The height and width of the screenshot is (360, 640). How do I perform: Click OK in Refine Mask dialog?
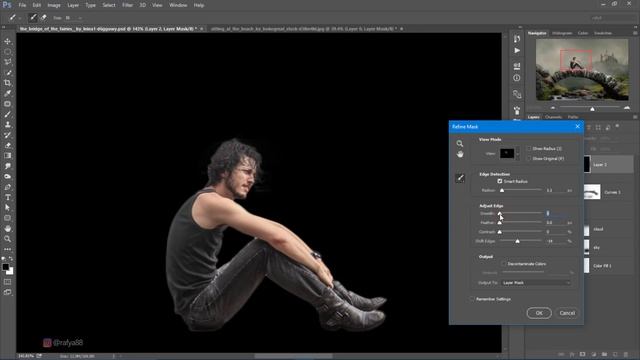[x=539, y=313]
